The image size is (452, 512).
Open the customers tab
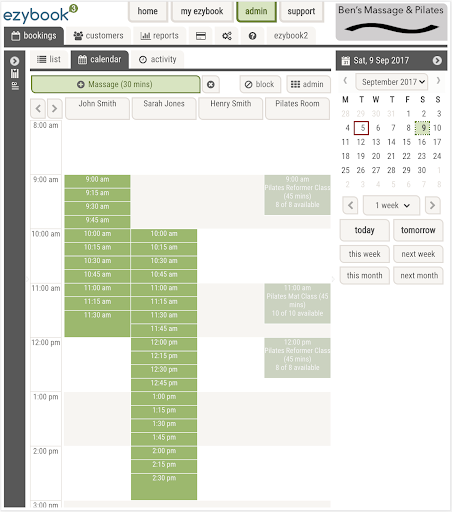pyautogui.click(x=98, y=36)
